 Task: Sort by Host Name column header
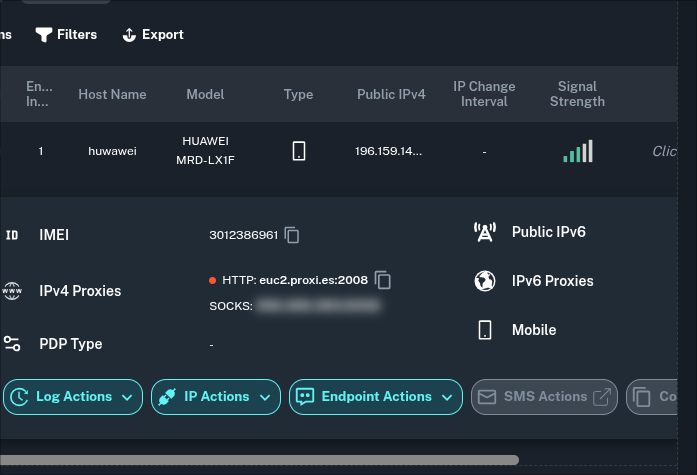tap(112, 94)
